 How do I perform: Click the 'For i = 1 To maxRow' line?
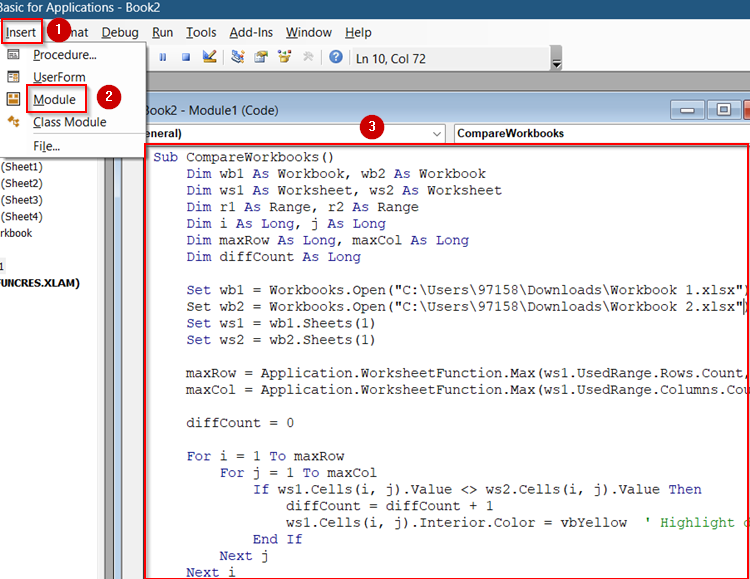click(265, 457)
